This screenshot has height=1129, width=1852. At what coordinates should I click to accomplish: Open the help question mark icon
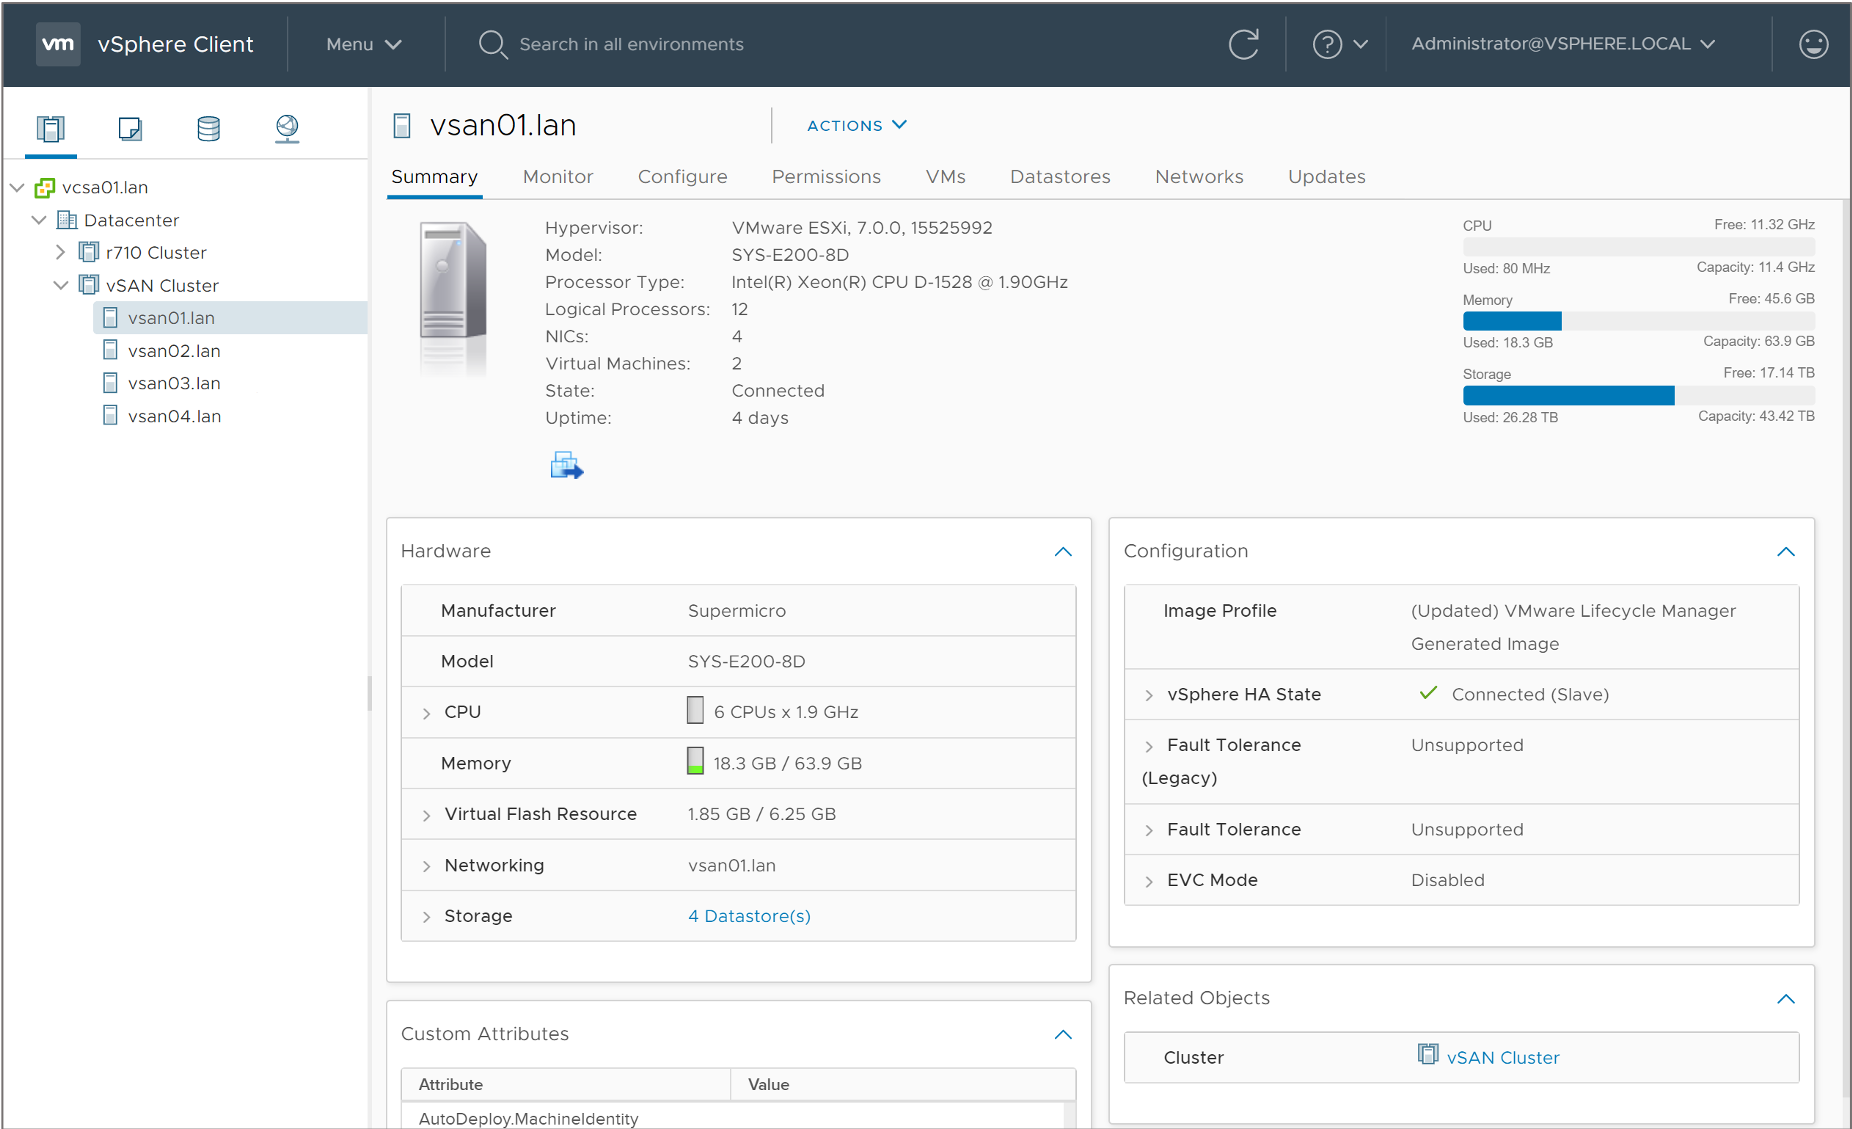1327,44
